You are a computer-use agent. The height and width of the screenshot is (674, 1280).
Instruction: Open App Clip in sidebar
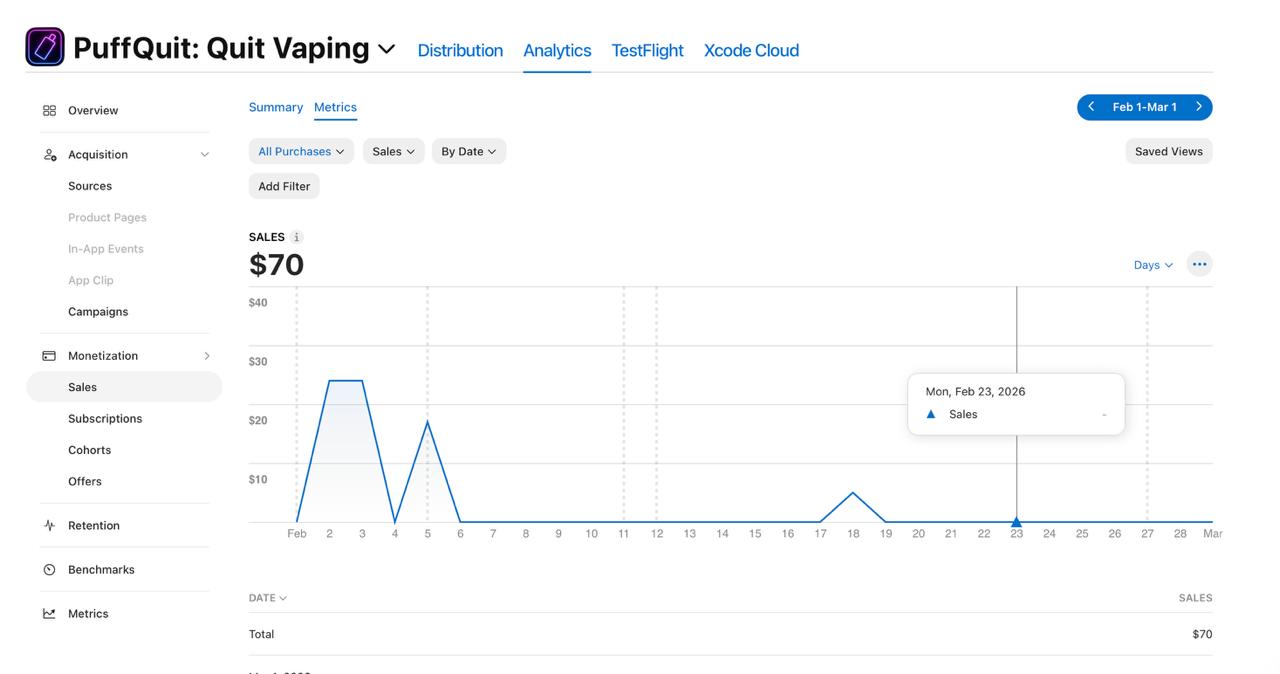pyautogui.click(x=91, y=280)
